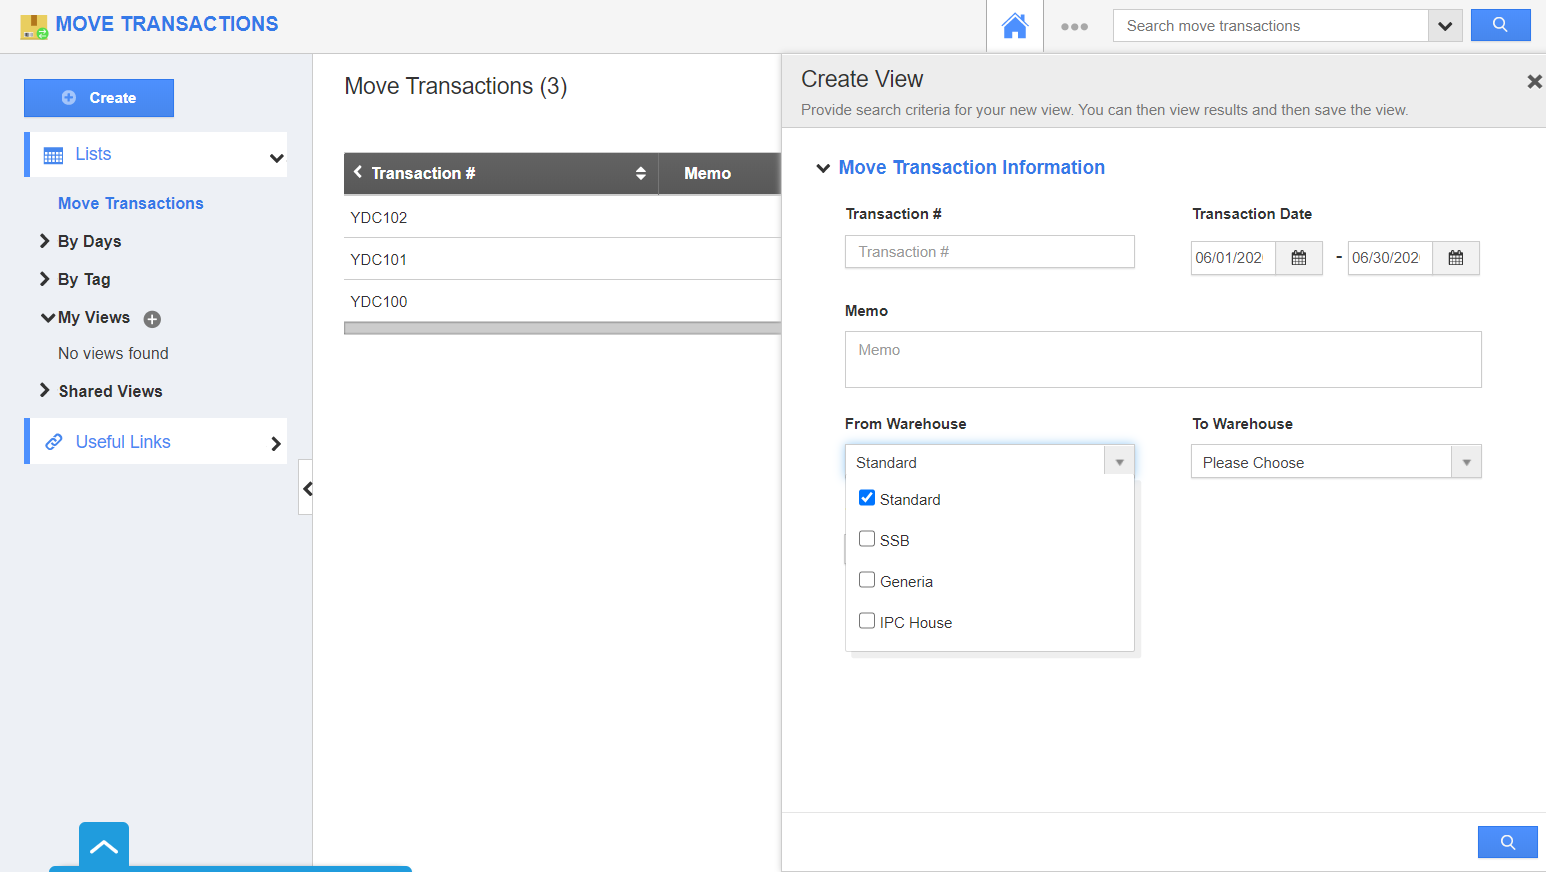The image size is (1546, 872).
Task: Open the calendar picker for the start date
Action: (1298, 258)
